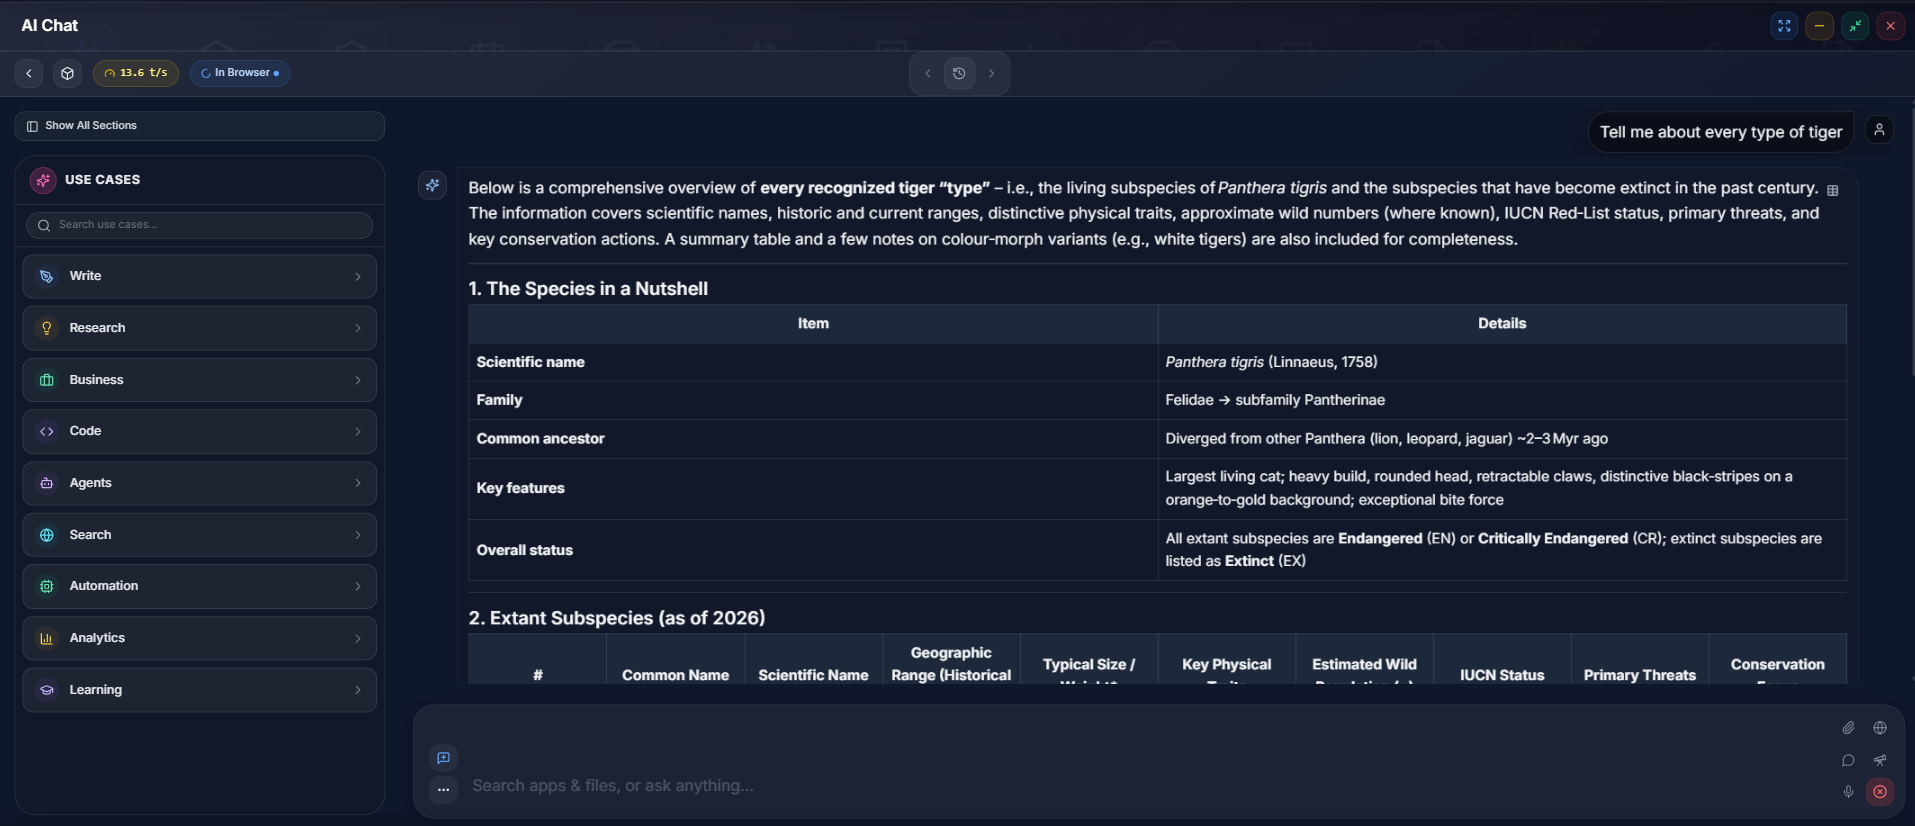Click the graduation cap icon beside Learning
1915x826 pixels.
tap(47, 690)
